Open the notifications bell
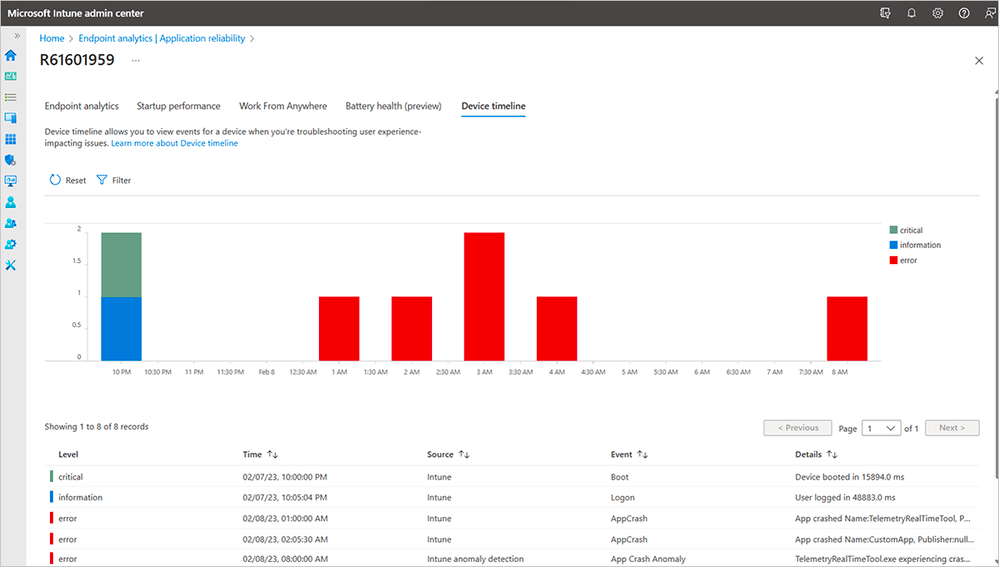999x567 pixels. coord(911,13)
